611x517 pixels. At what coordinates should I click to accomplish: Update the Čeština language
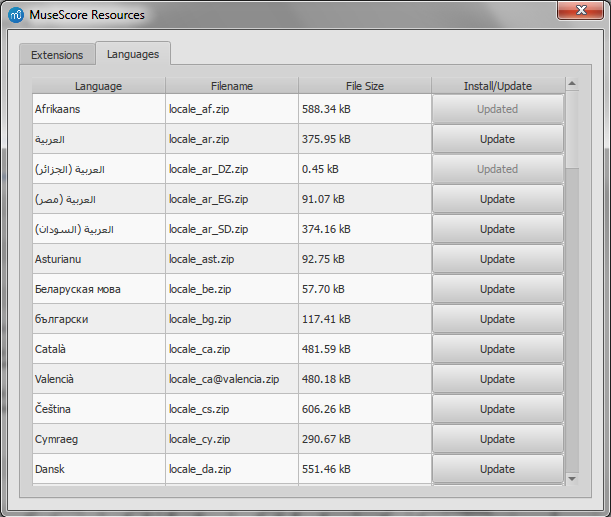pyautogui.click(x=498, y=409)
